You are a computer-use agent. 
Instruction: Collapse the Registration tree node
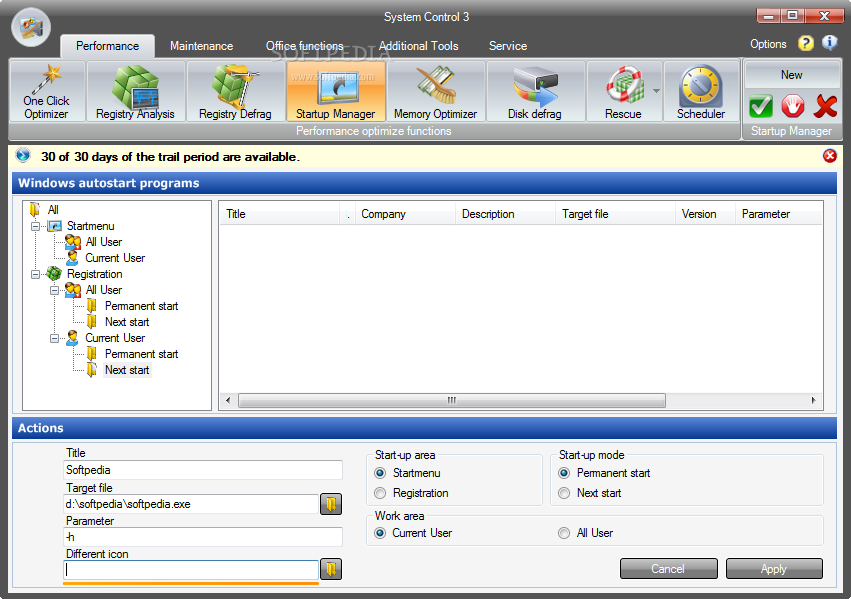tap(36, 275)
